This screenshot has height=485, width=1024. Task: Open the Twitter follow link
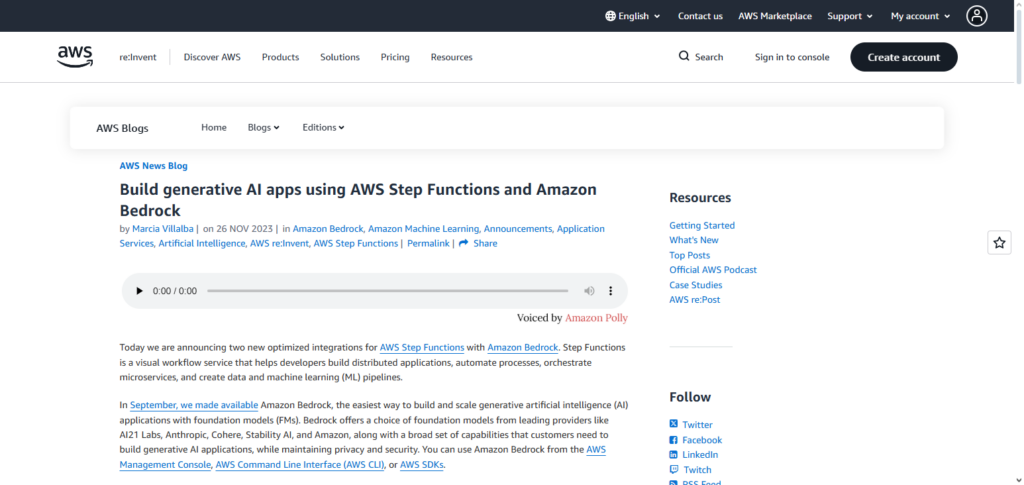tap(696, 425)
